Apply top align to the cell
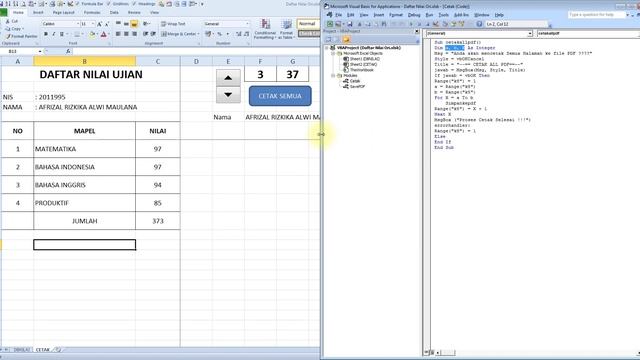This screenshot has width=640, height=360. (x=118, y=24)
